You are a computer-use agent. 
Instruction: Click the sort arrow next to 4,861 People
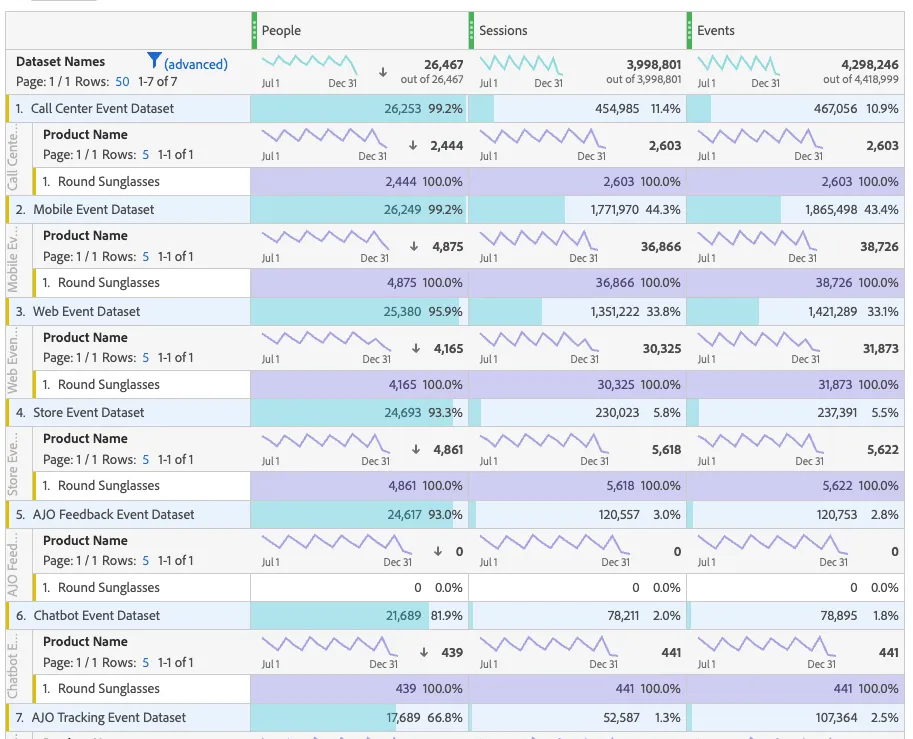coord(416,450)
